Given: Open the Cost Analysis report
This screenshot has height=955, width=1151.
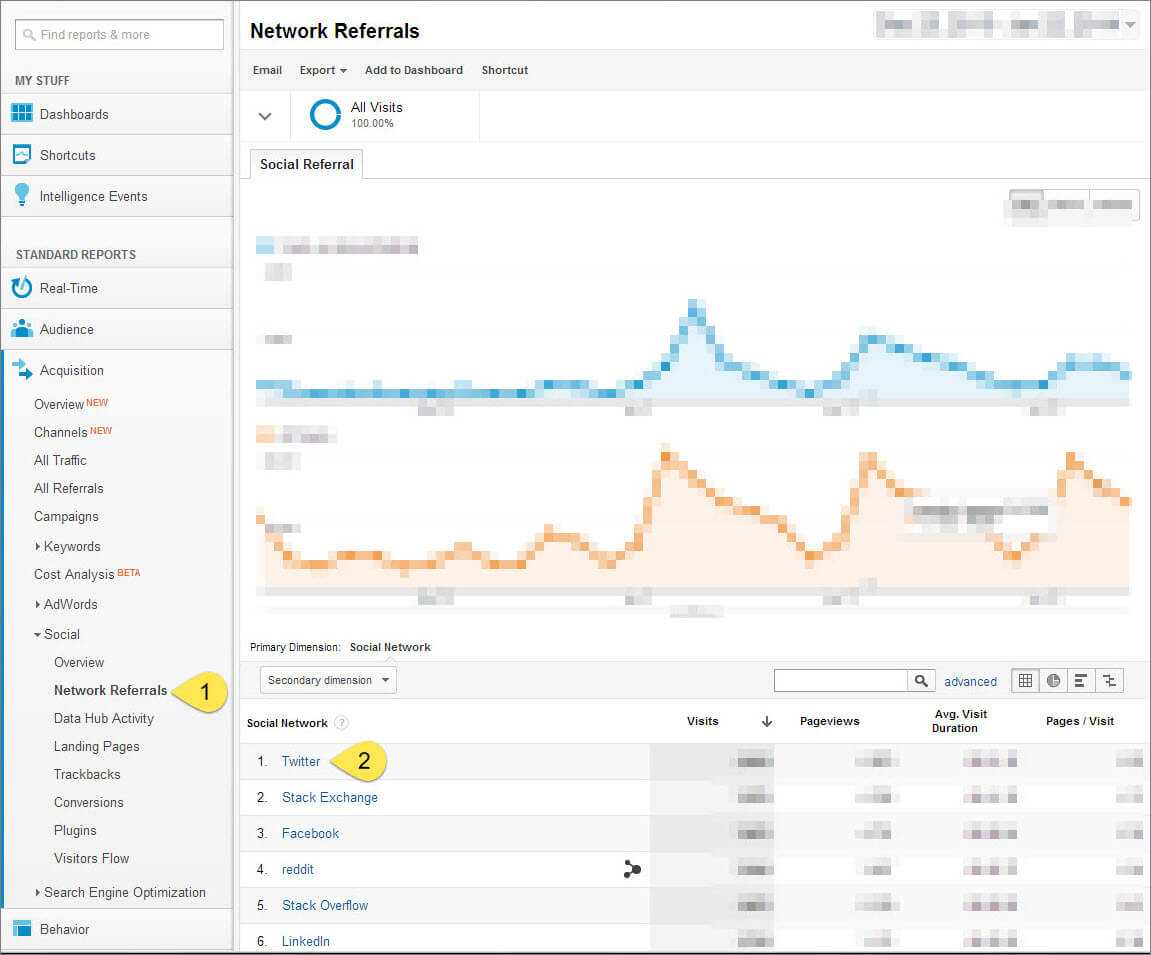Looking at the screenshot, I should click(x=74, y=574).
